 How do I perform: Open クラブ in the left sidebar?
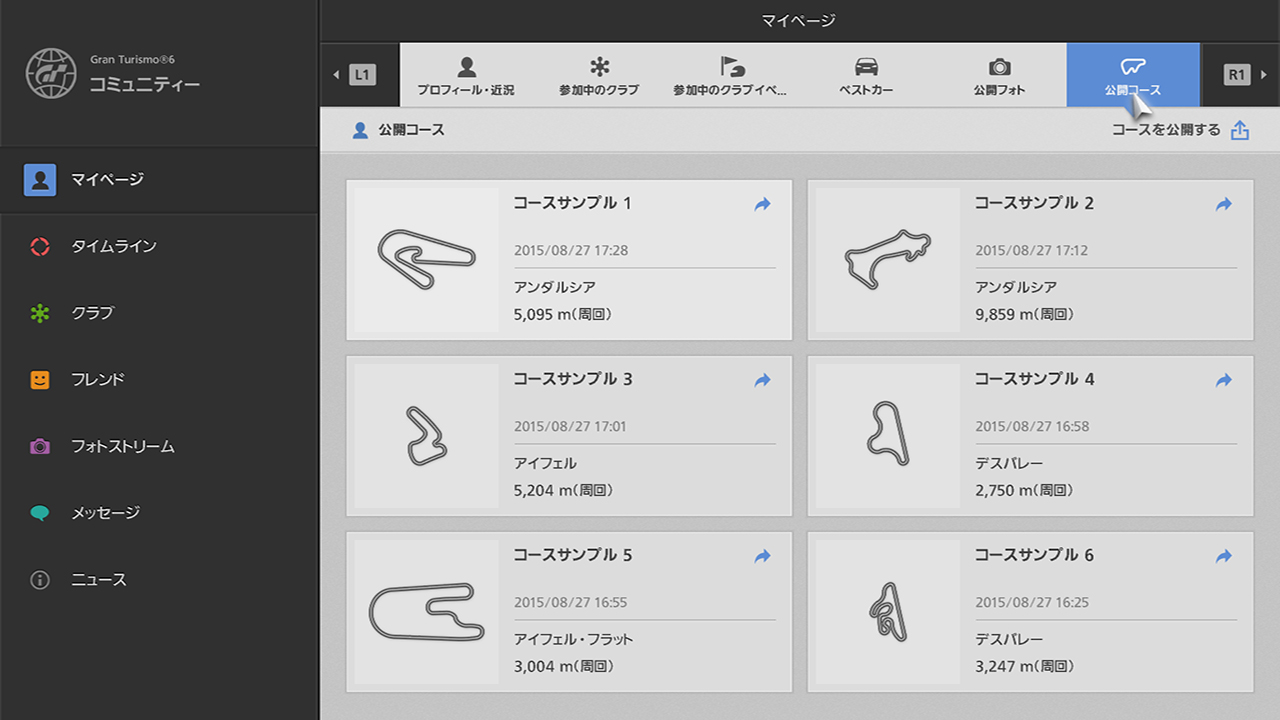92,313
